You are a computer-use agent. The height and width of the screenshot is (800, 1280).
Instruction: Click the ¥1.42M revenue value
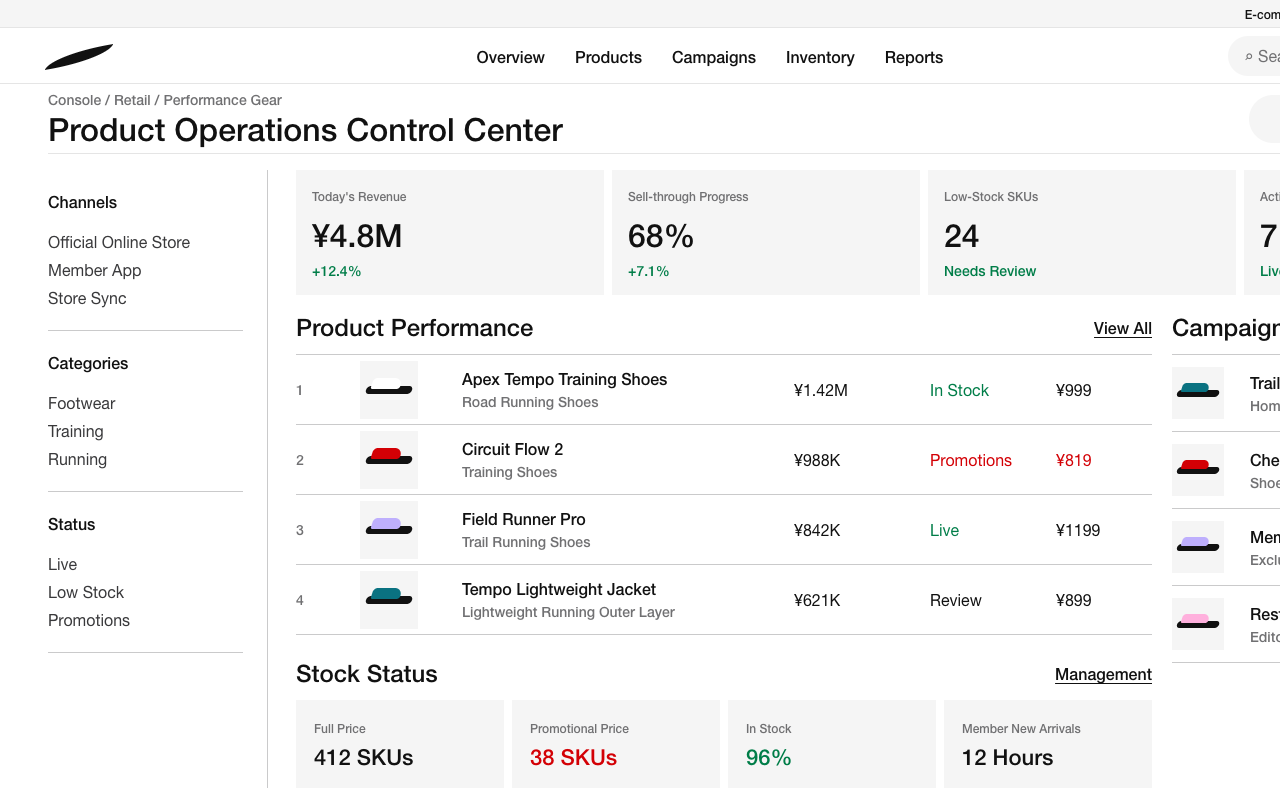[821, 390]
